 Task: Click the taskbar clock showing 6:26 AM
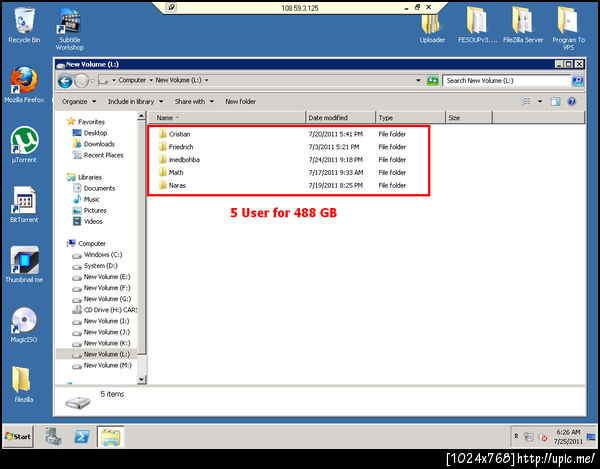(568, 436)
